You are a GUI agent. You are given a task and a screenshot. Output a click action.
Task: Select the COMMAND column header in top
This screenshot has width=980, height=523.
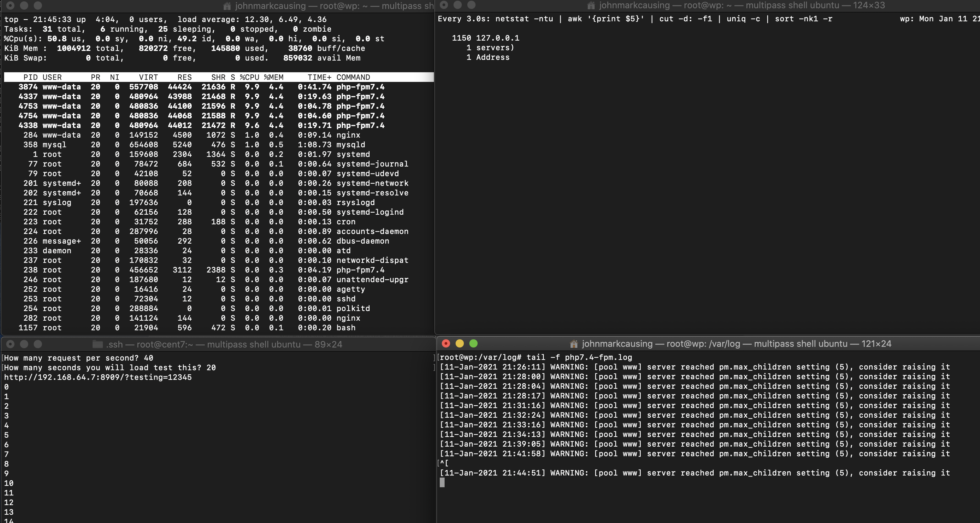pos(353,77)
